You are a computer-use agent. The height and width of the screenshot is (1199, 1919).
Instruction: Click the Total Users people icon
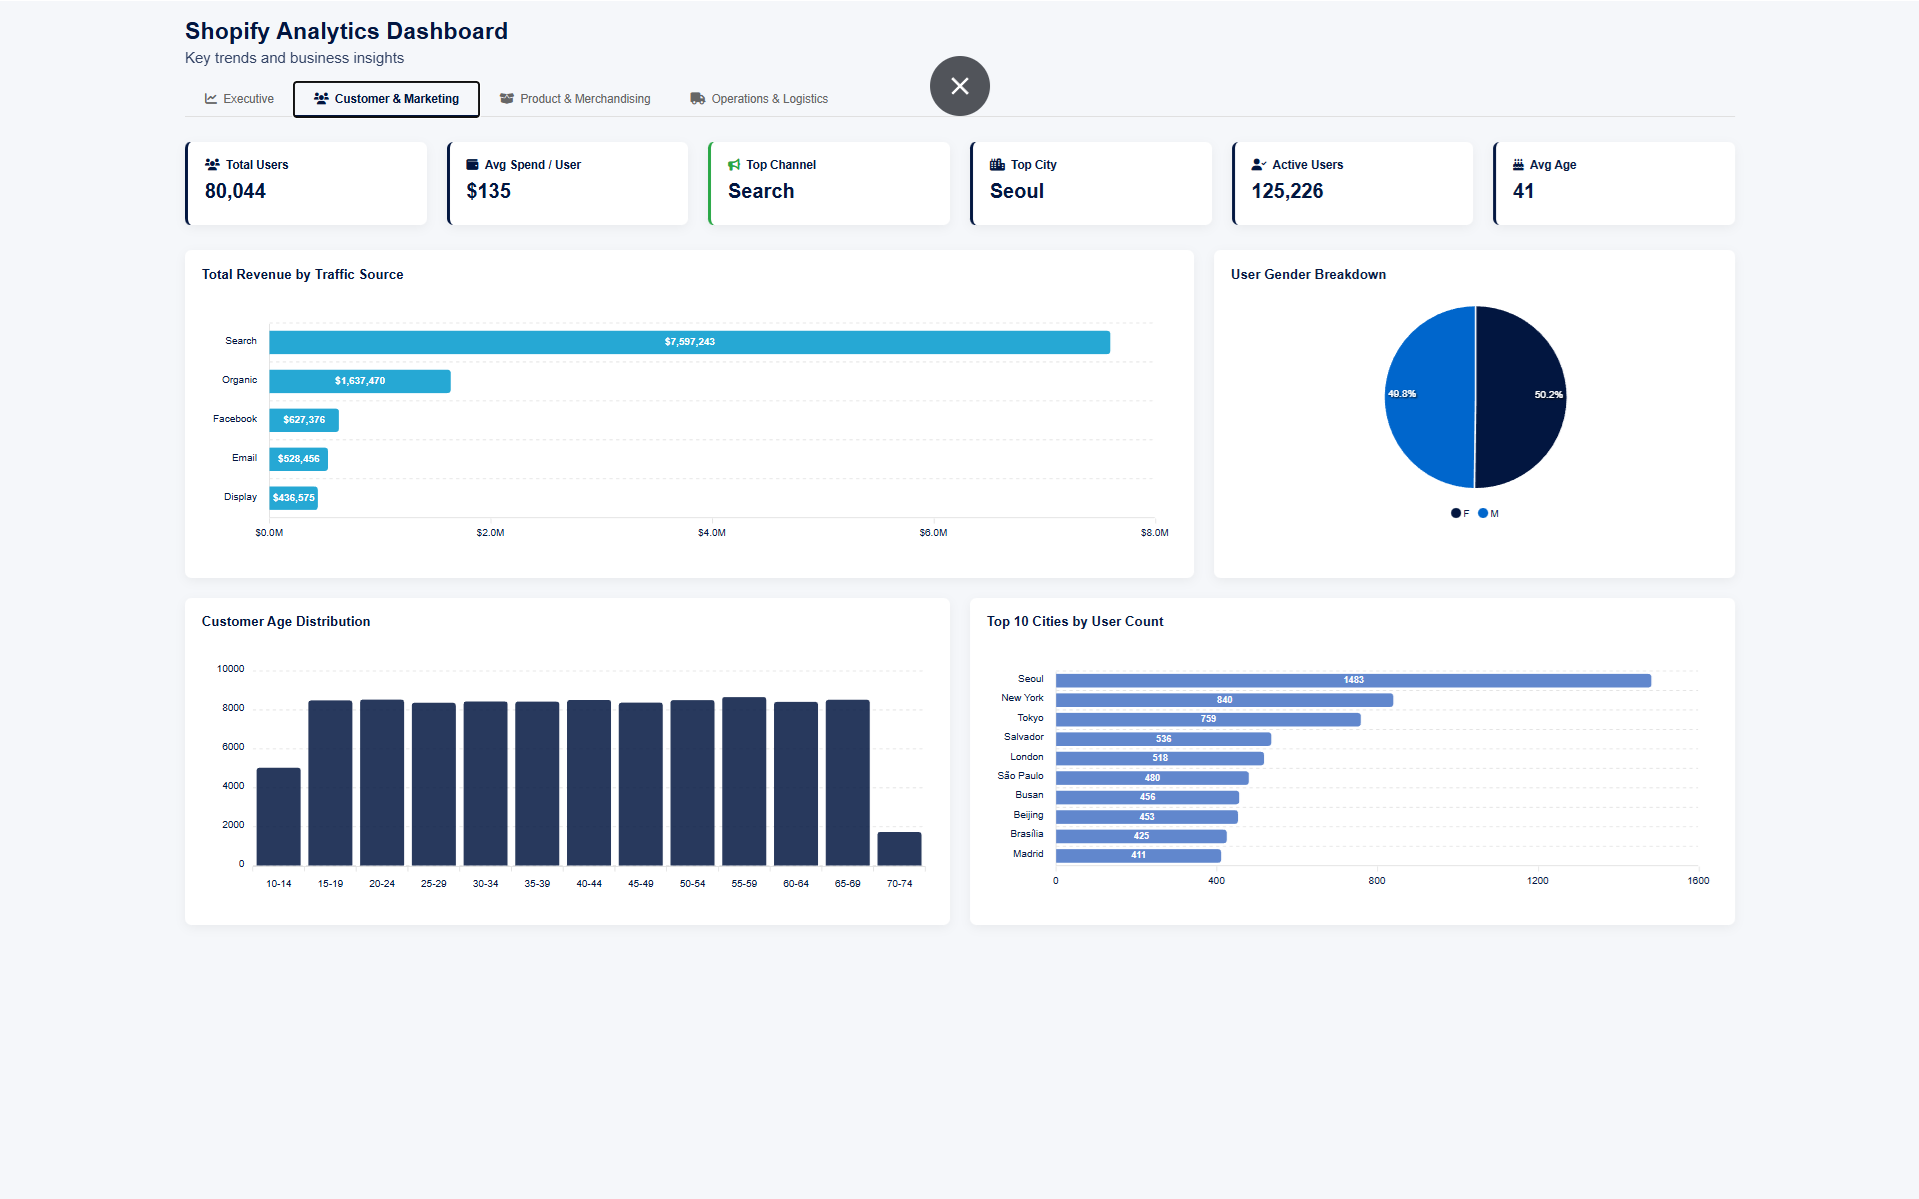[x=212, y=164]
